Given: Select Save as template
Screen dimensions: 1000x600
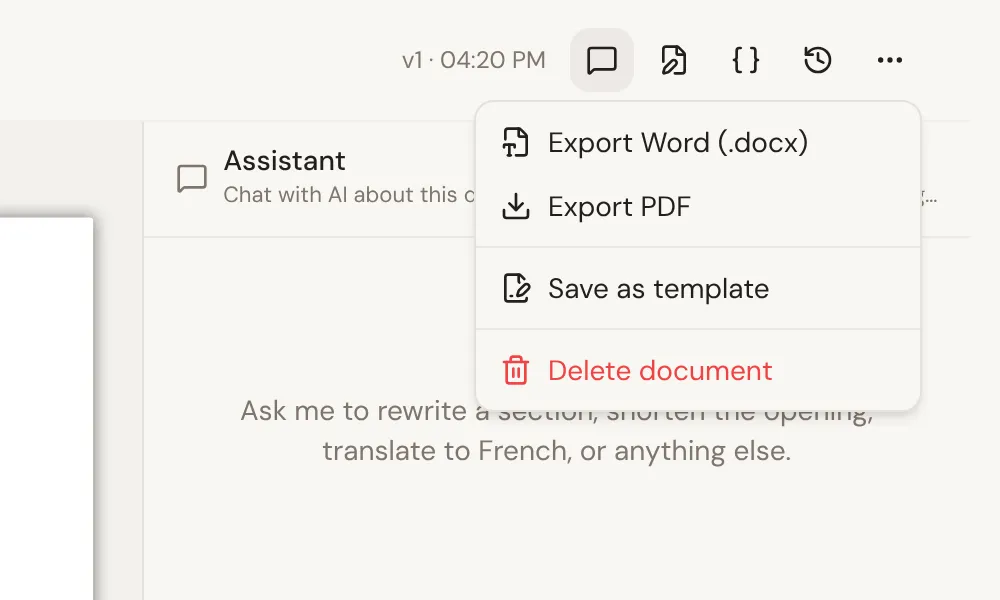Looking at the screenshot, I should pos(698,288).
